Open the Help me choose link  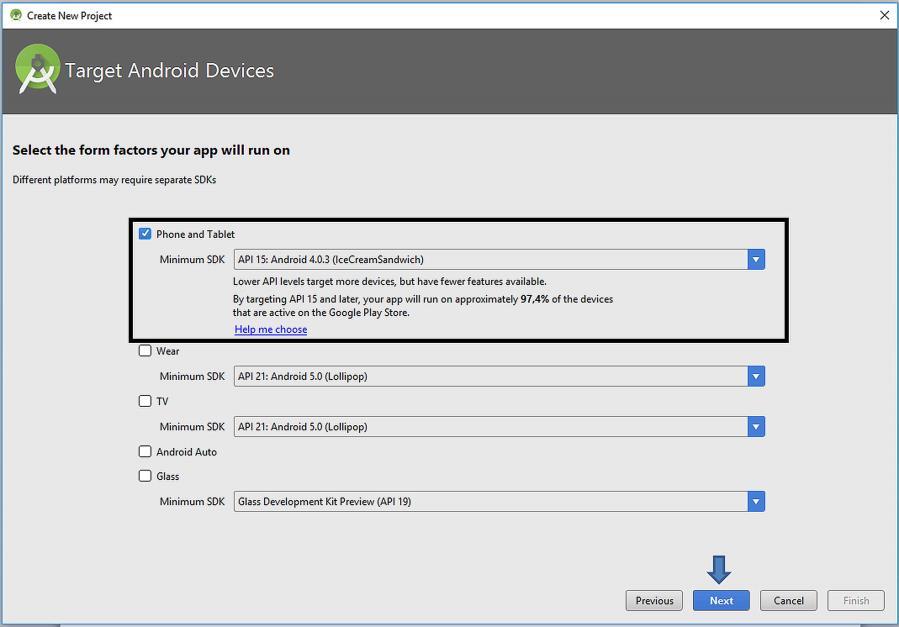pyautogui.click(x=271, y=330)
